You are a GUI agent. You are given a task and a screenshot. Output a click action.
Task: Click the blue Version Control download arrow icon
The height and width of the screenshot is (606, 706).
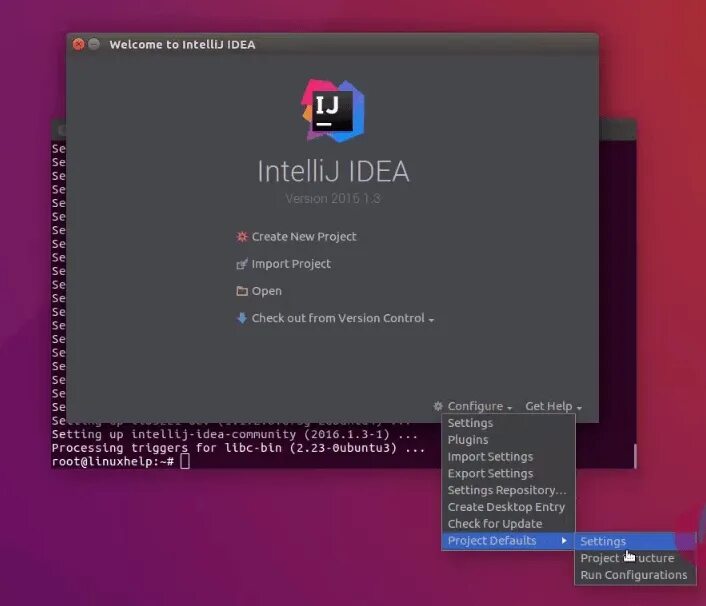pyautogui.click(x=242, y=318)
